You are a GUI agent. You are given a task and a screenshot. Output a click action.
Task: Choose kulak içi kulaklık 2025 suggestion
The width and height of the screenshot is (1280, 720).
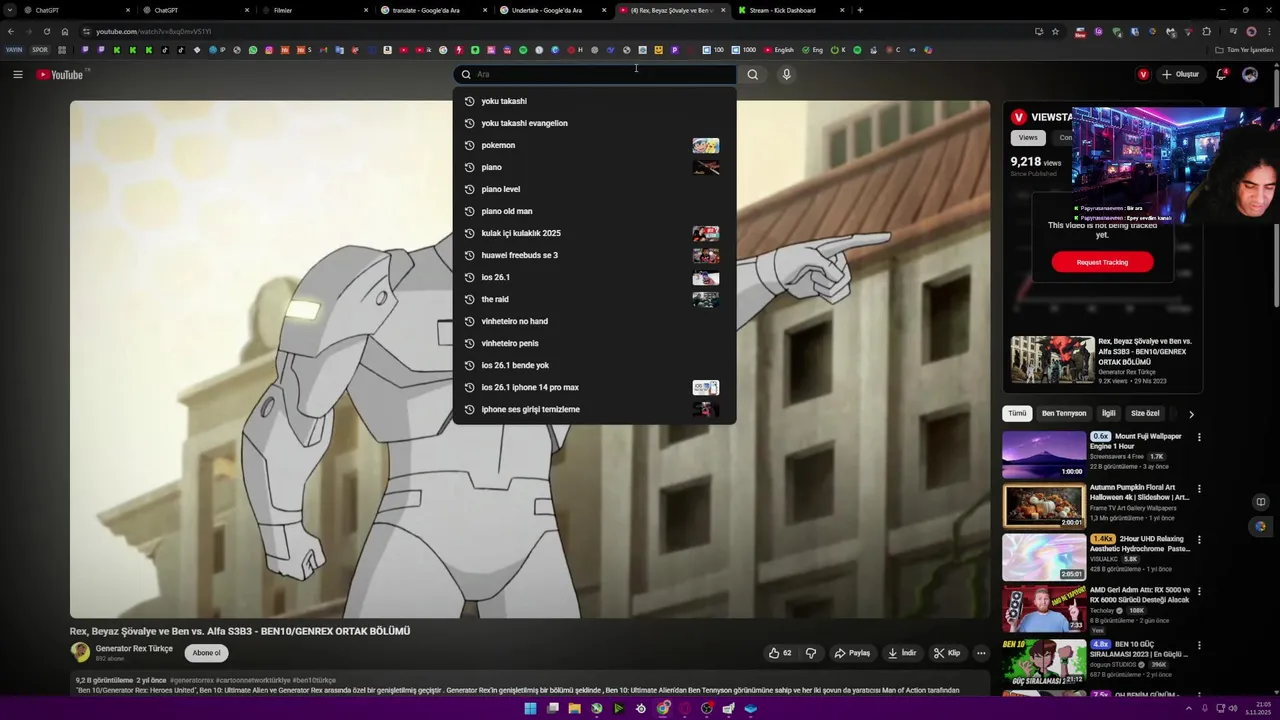pos(594,233)
